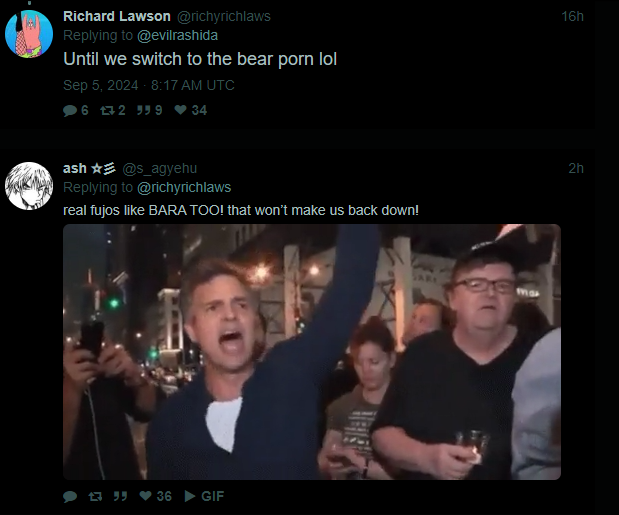Image resolution: width=619 pixels, height=515 pixels.
Task: Click the Richard Lawson display name
Action: (117, 16)
